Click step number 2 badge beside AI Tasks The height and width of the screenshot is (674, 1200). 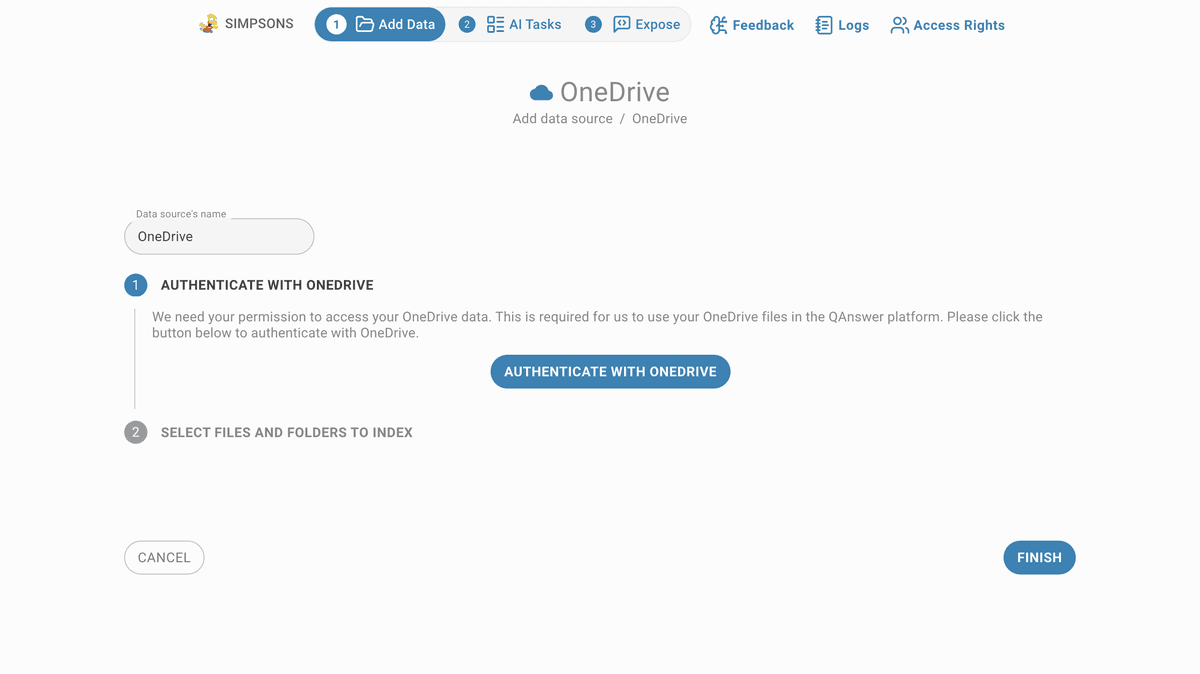click(467, 24)
